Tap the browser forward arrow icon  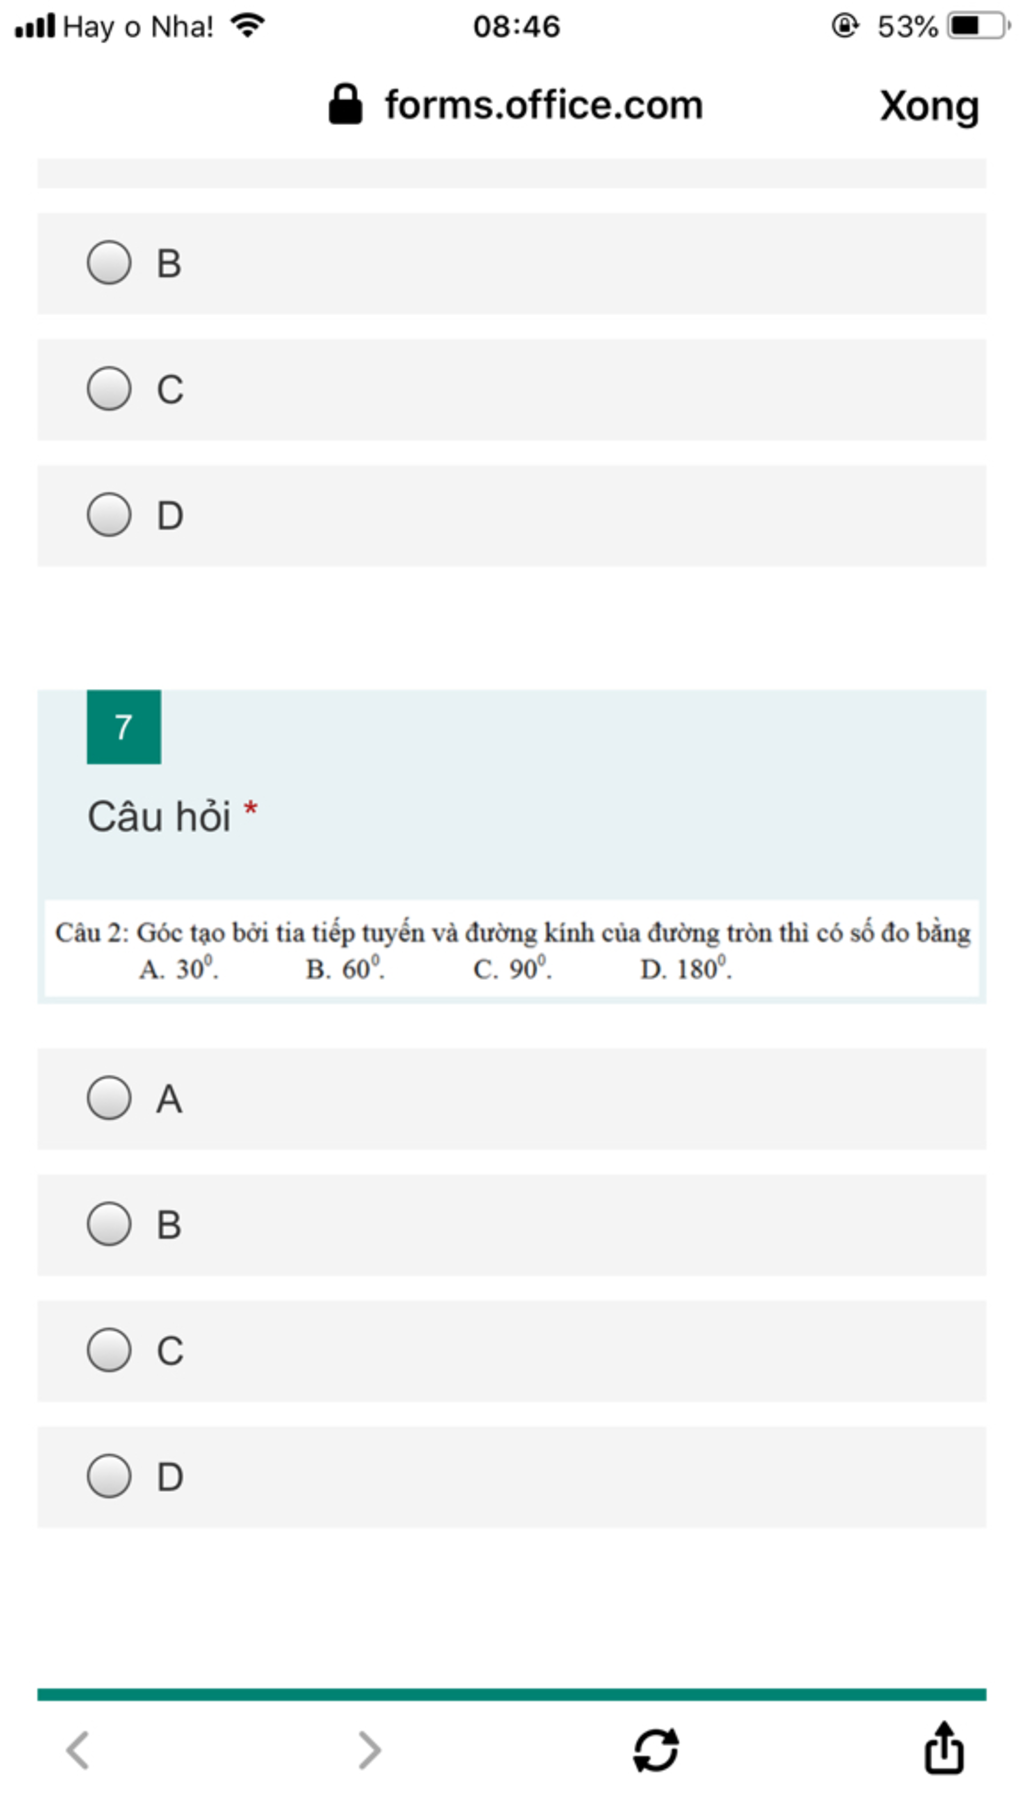point(369,1750)
